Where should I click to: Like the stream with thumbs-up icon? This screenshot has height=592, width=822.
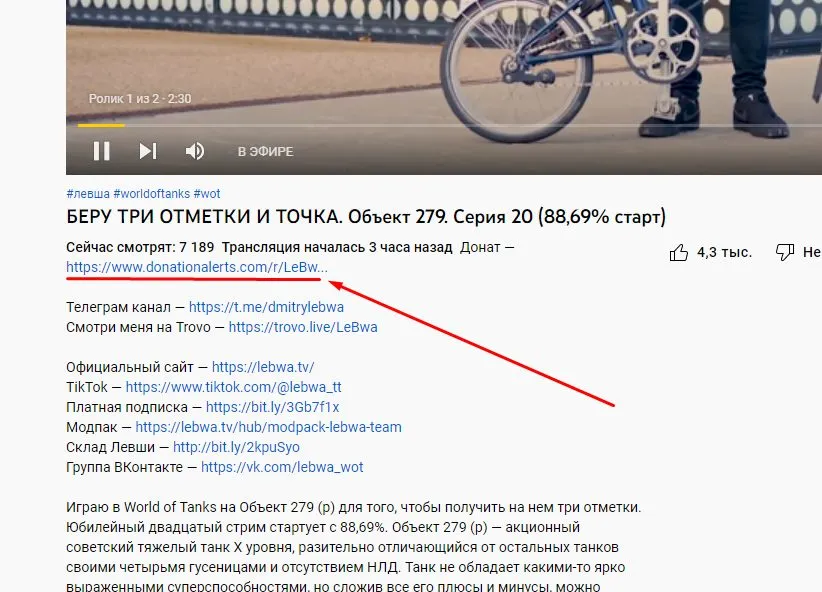click(678, 252)
